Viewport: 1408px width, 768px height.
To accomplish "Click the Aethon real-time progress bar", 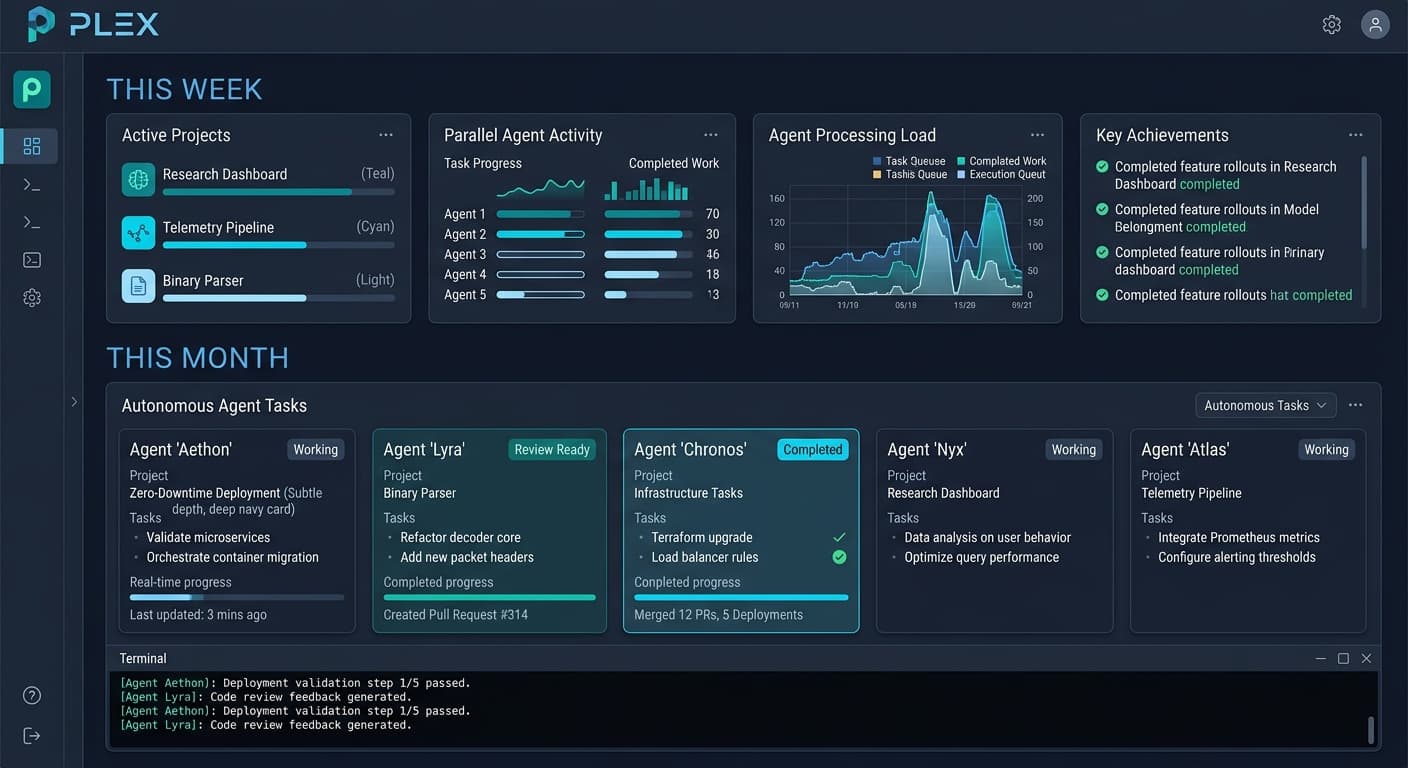I will point(237,597).
